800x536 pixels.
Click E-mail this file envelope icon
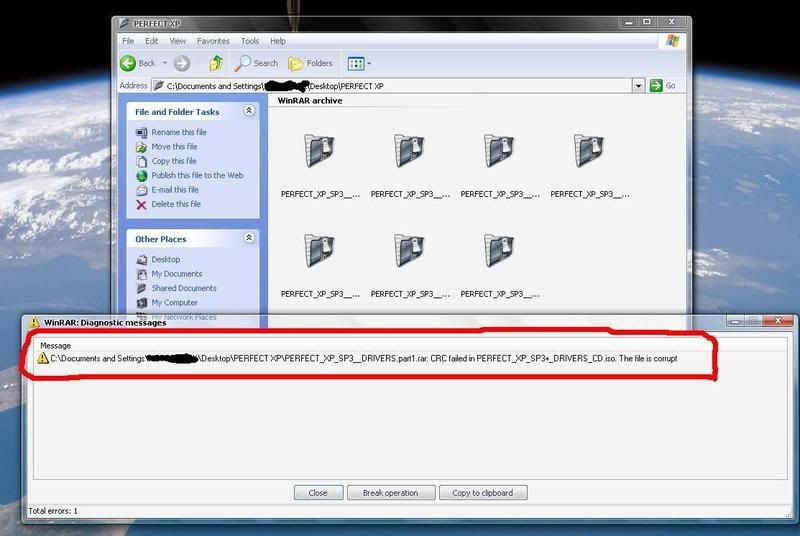click(x=141, y=190)
